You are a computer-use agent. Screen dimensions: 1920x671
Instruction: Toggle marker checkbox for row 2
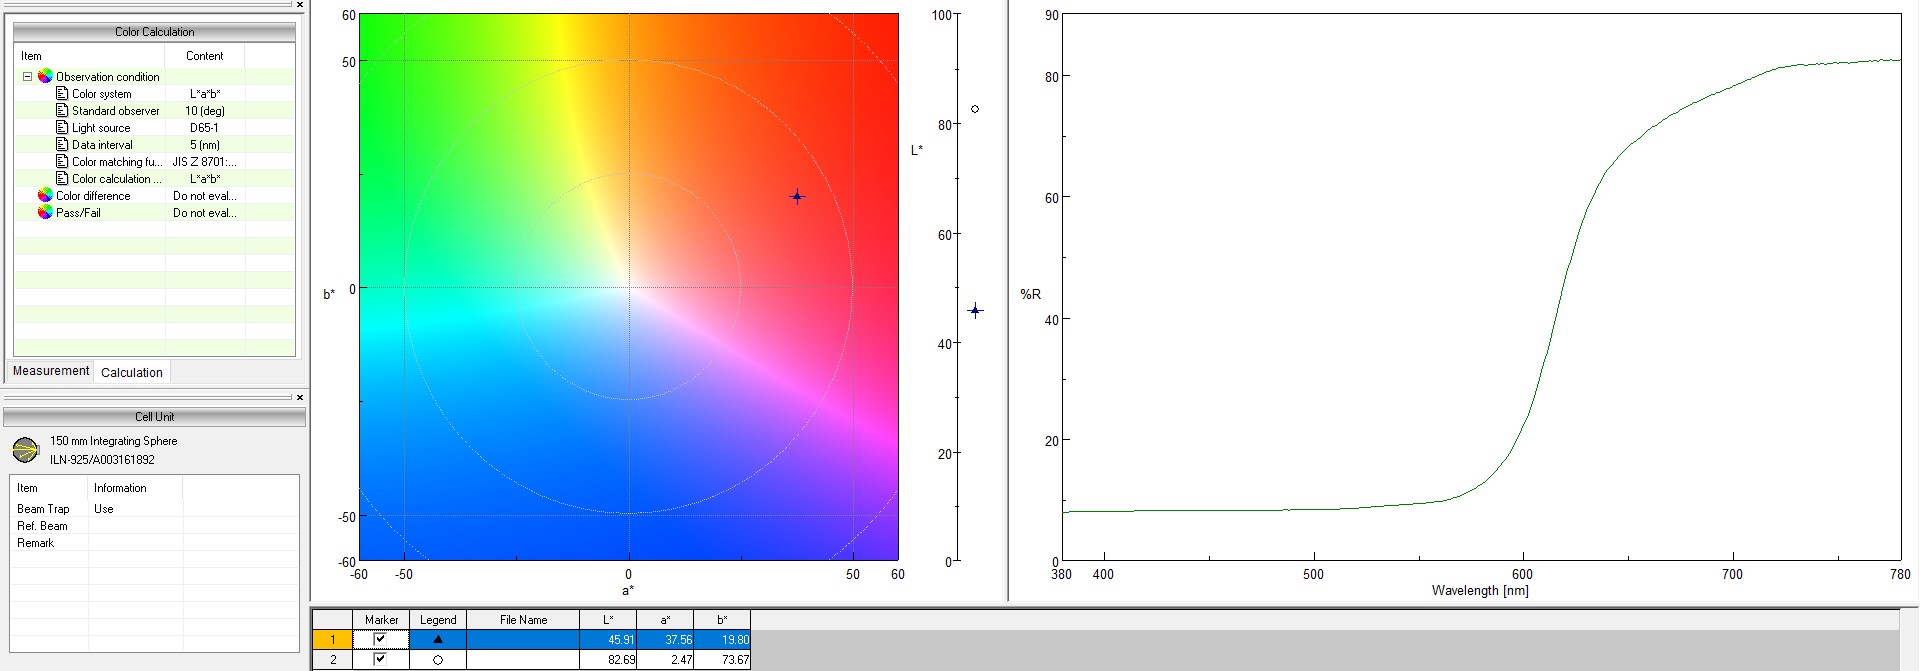380,659
